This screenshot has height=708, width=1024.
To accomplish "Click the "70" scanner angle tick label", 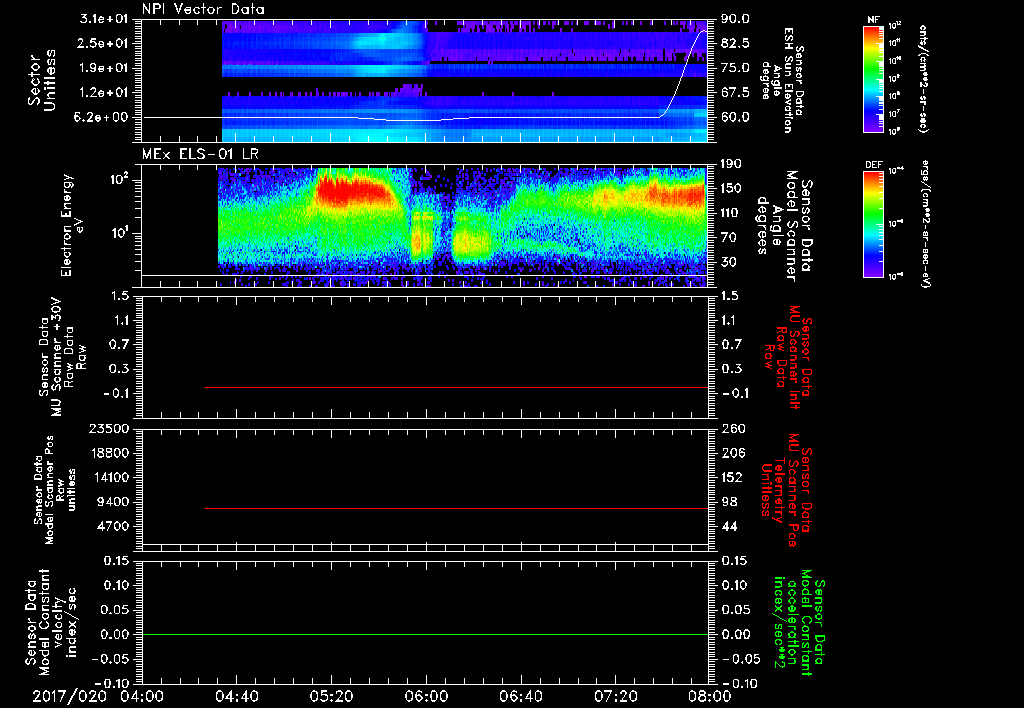I will click(x=729, y=238).
